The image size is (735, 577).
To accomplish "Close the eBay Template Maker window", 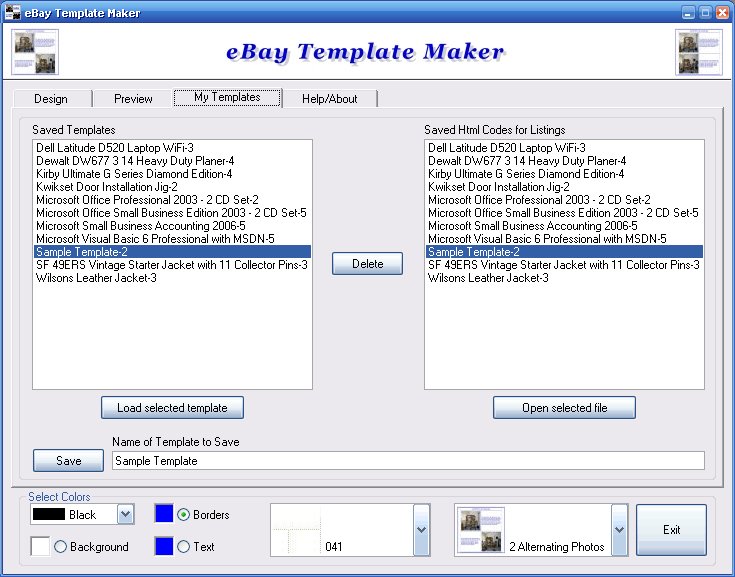I will 722,13.
